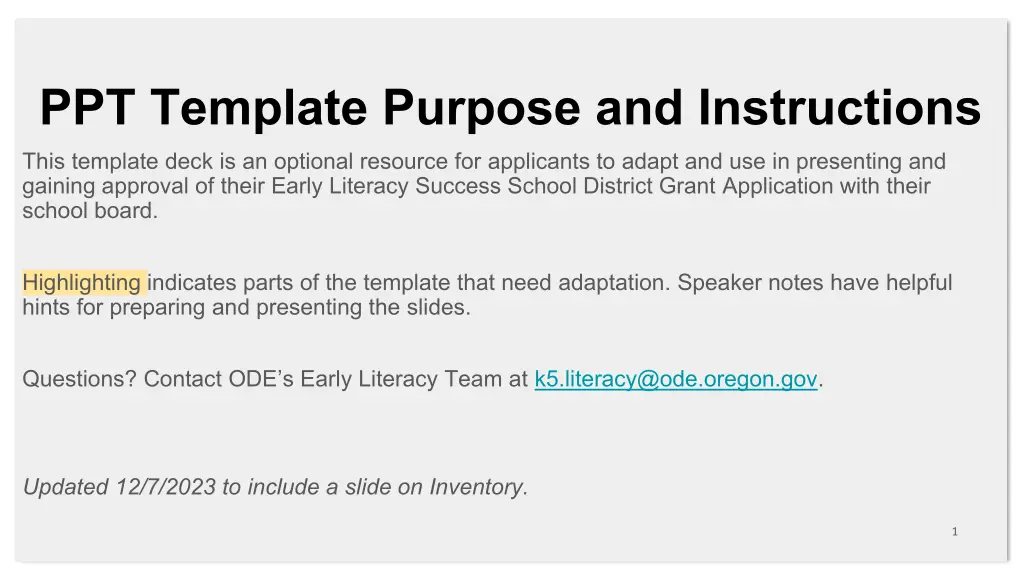Click the yellow highlighted word 'Highlighting'
1024x576 pixels.
point(82,283)
